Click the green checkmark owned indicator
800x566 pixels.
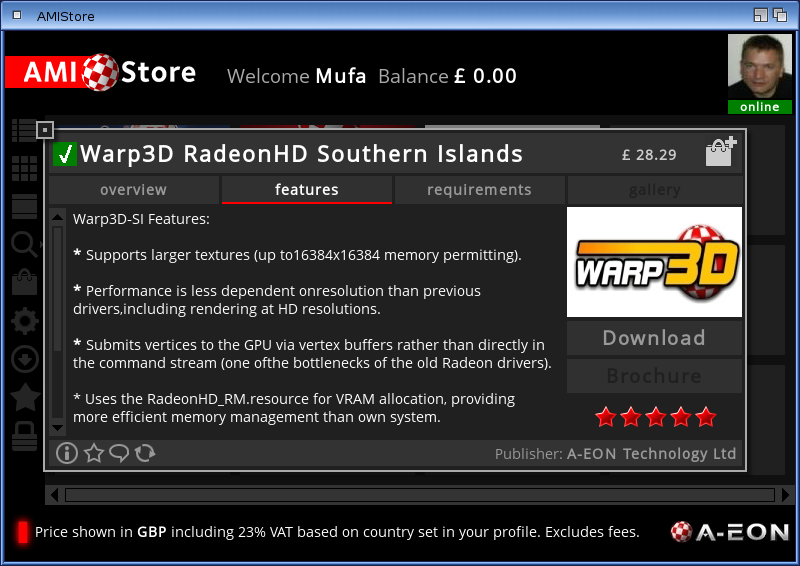[x=65, y=154]
